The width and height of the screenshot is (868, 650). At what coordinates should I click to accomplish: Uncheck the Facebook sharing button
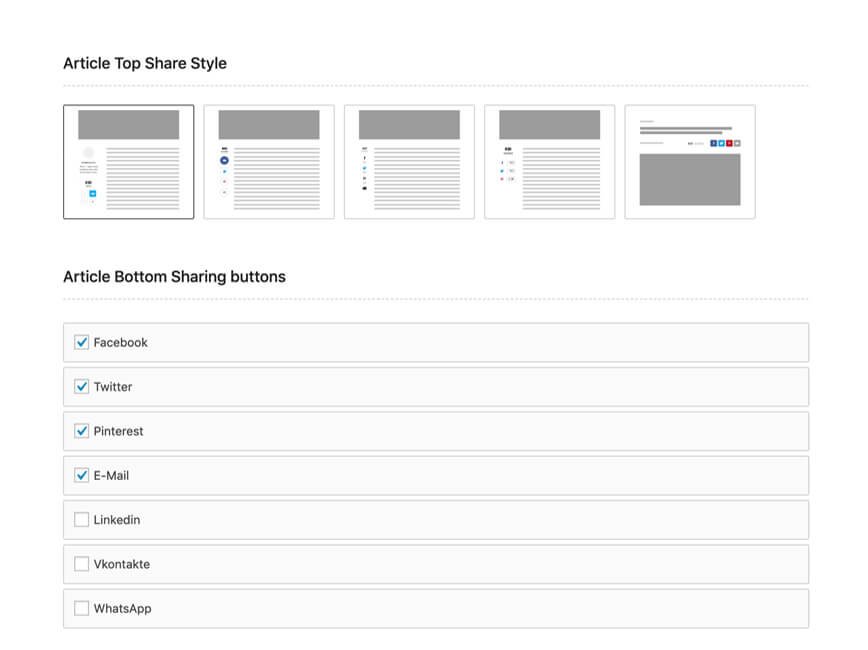(x=81, y=342)
